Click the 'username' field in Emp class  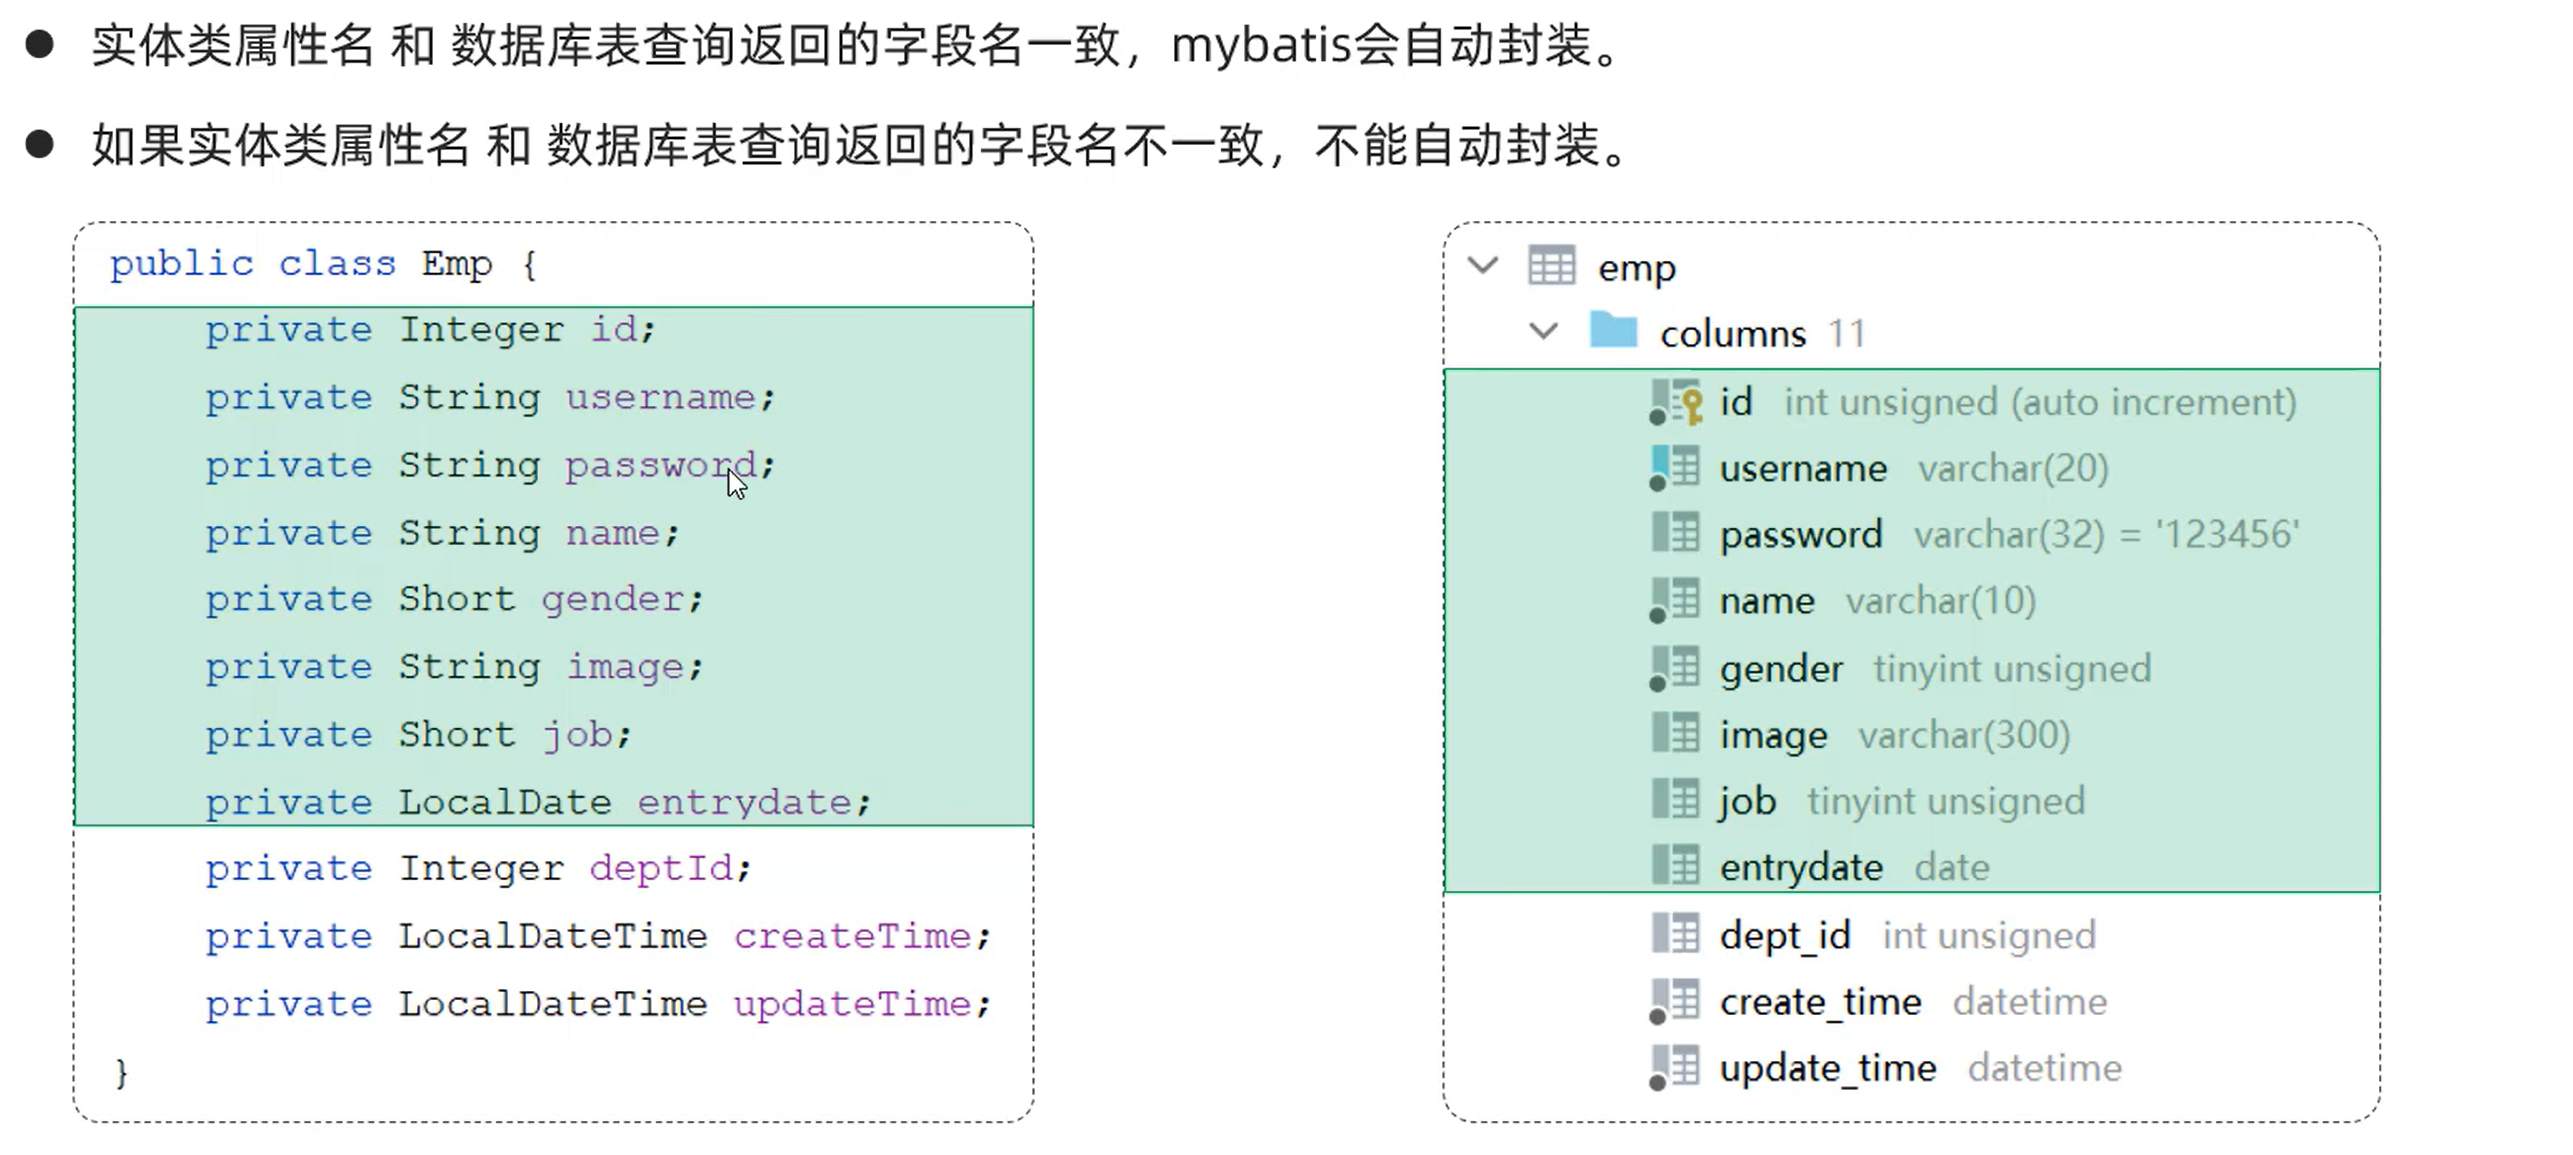[x=661, y=397]
